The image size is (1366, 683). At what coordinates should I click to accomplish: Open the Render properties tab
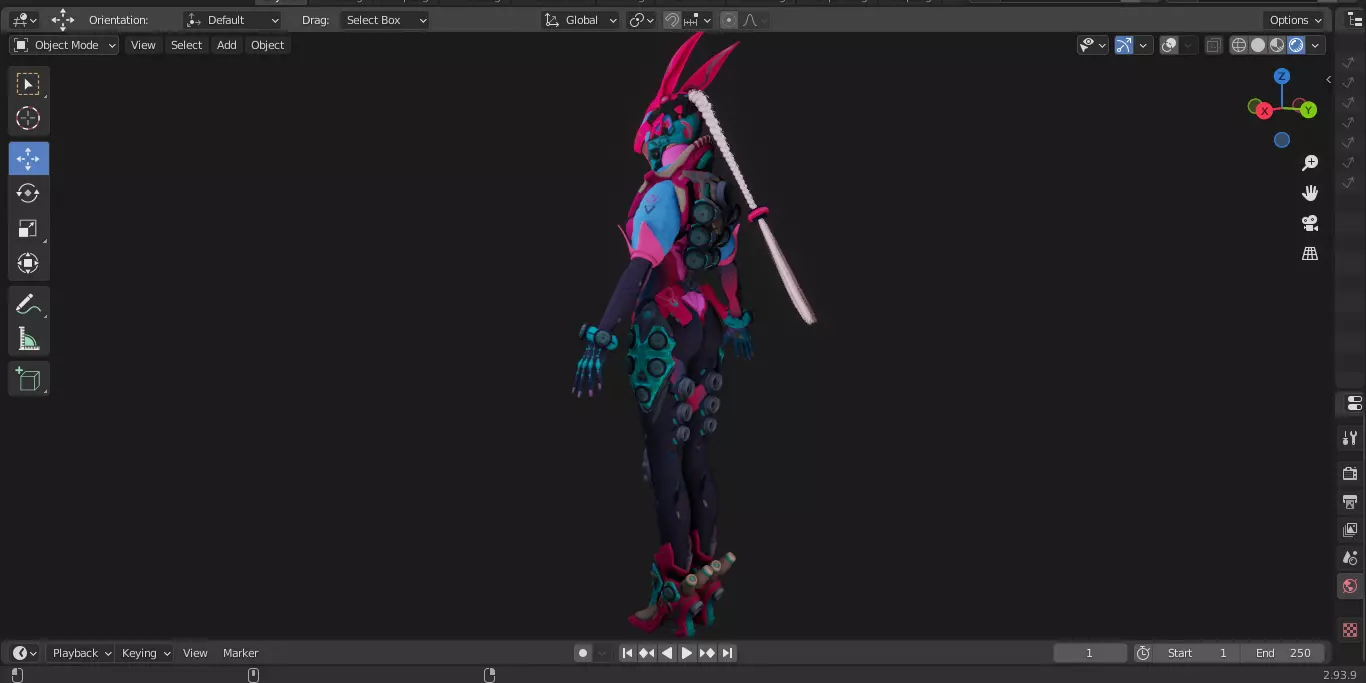click(x=1350, y=473)
